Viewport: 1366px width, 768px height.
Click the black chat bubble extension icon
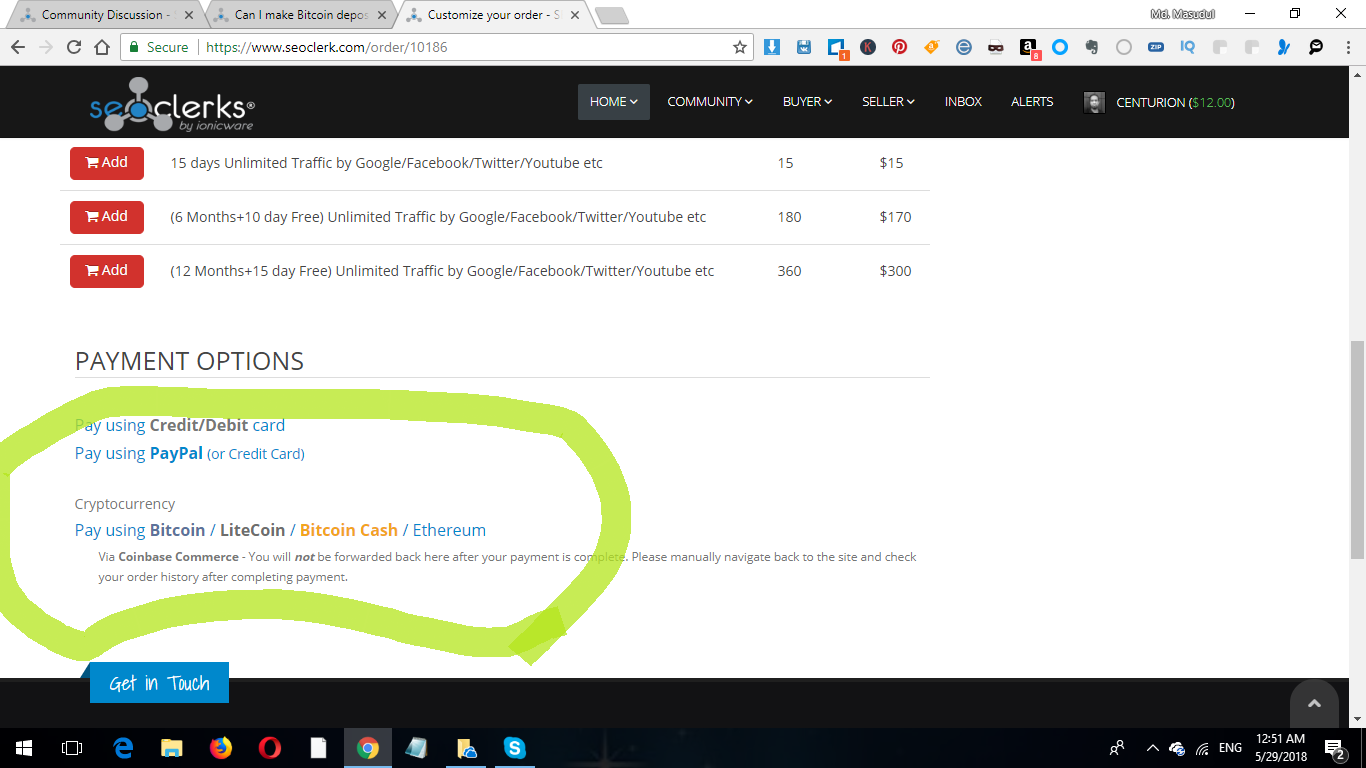1316,47
